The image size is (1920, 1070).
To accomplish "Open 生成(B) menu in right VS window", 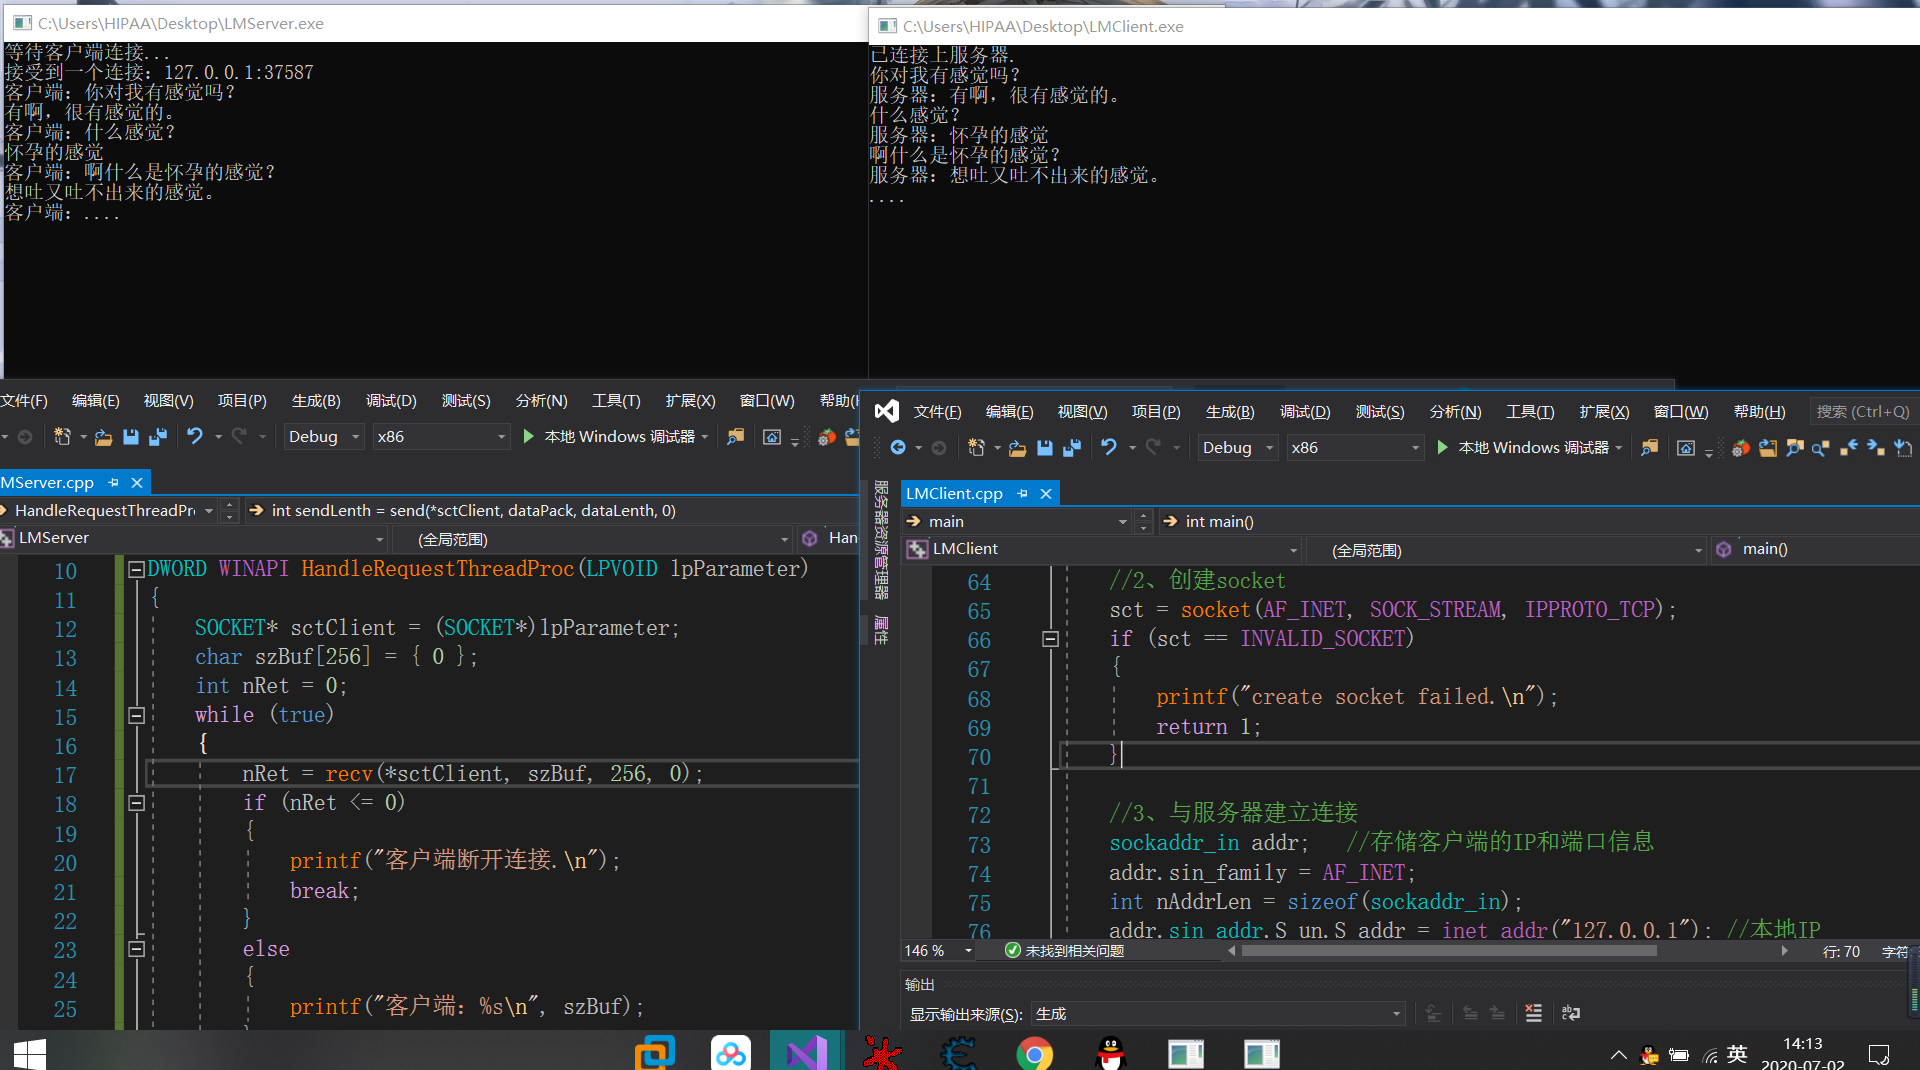I will click(1230, 412).
